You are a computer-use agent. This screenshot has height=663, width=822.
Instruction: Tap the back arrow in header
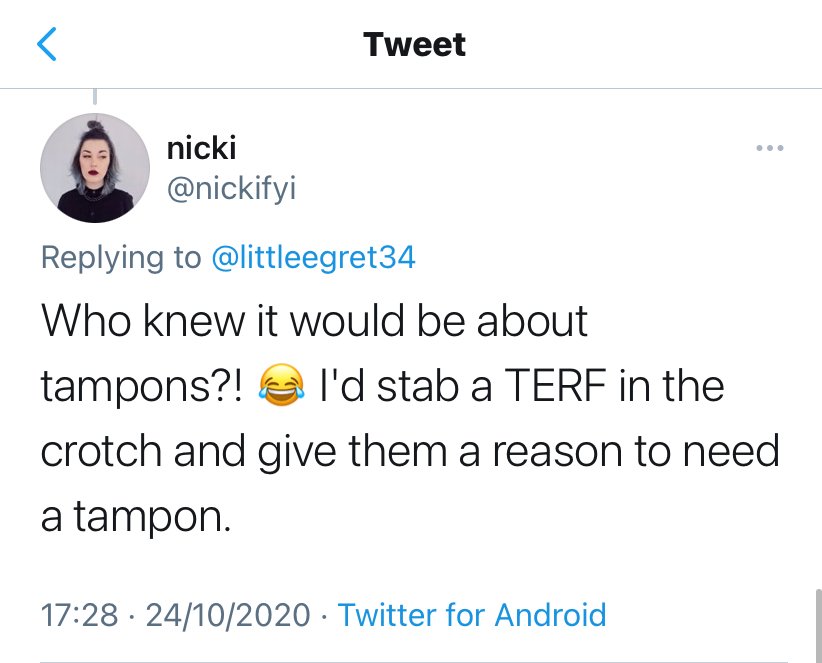(48, 45)
